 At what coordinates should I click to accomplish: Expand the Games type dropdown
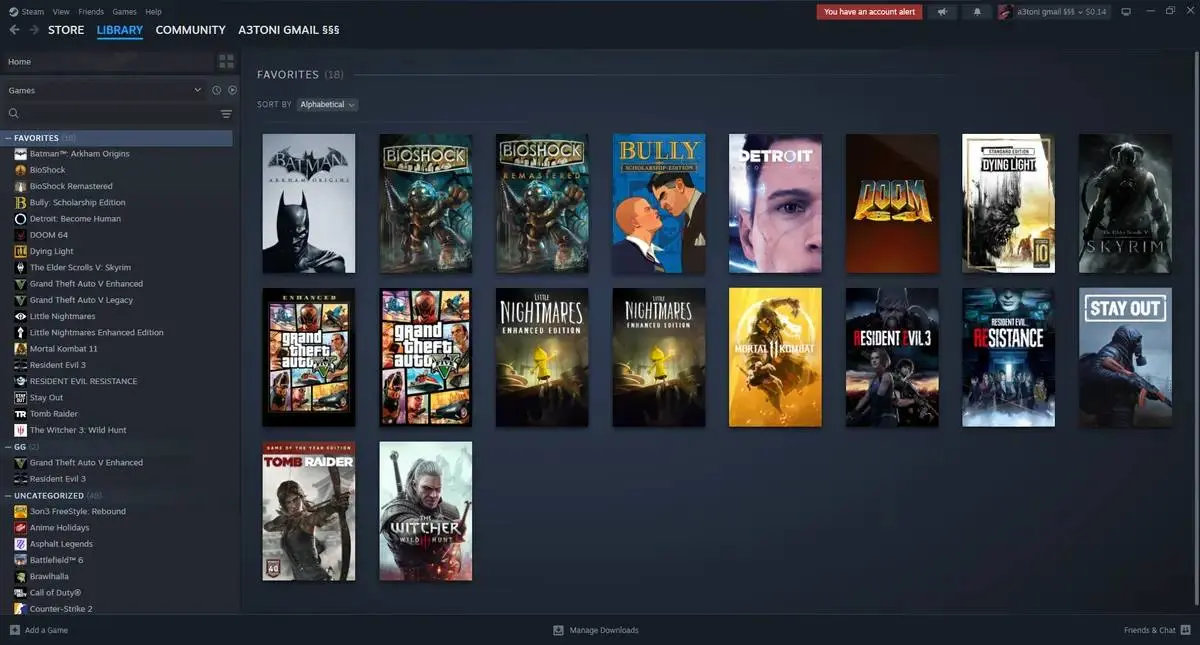click(104, 90)
